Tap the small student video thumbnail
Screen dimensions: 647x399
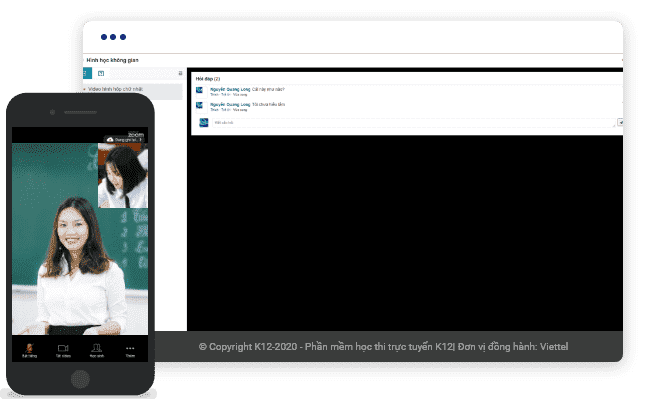pos(123,175)
